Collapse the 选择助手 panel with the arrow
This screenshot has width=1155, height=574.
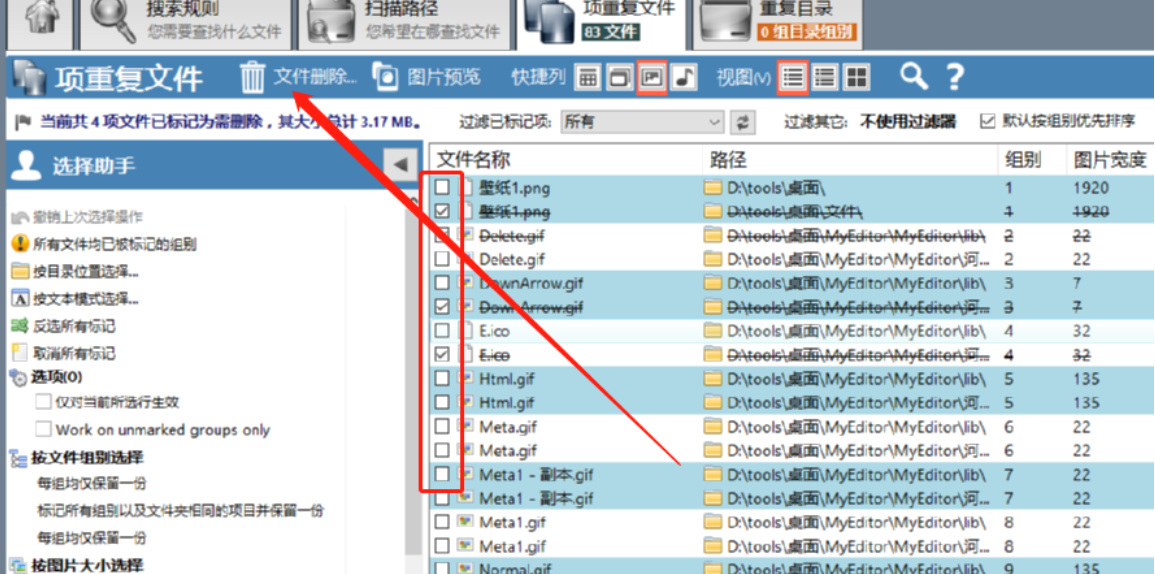coord(400,165)
